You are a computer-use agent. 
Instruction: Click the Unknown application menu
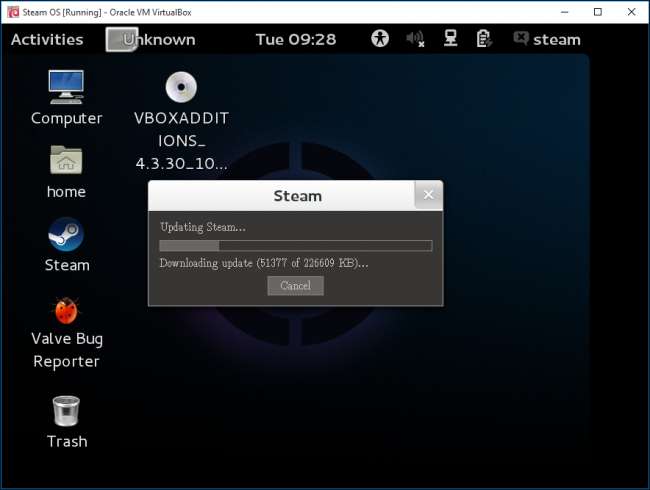[x=151, y=39]
